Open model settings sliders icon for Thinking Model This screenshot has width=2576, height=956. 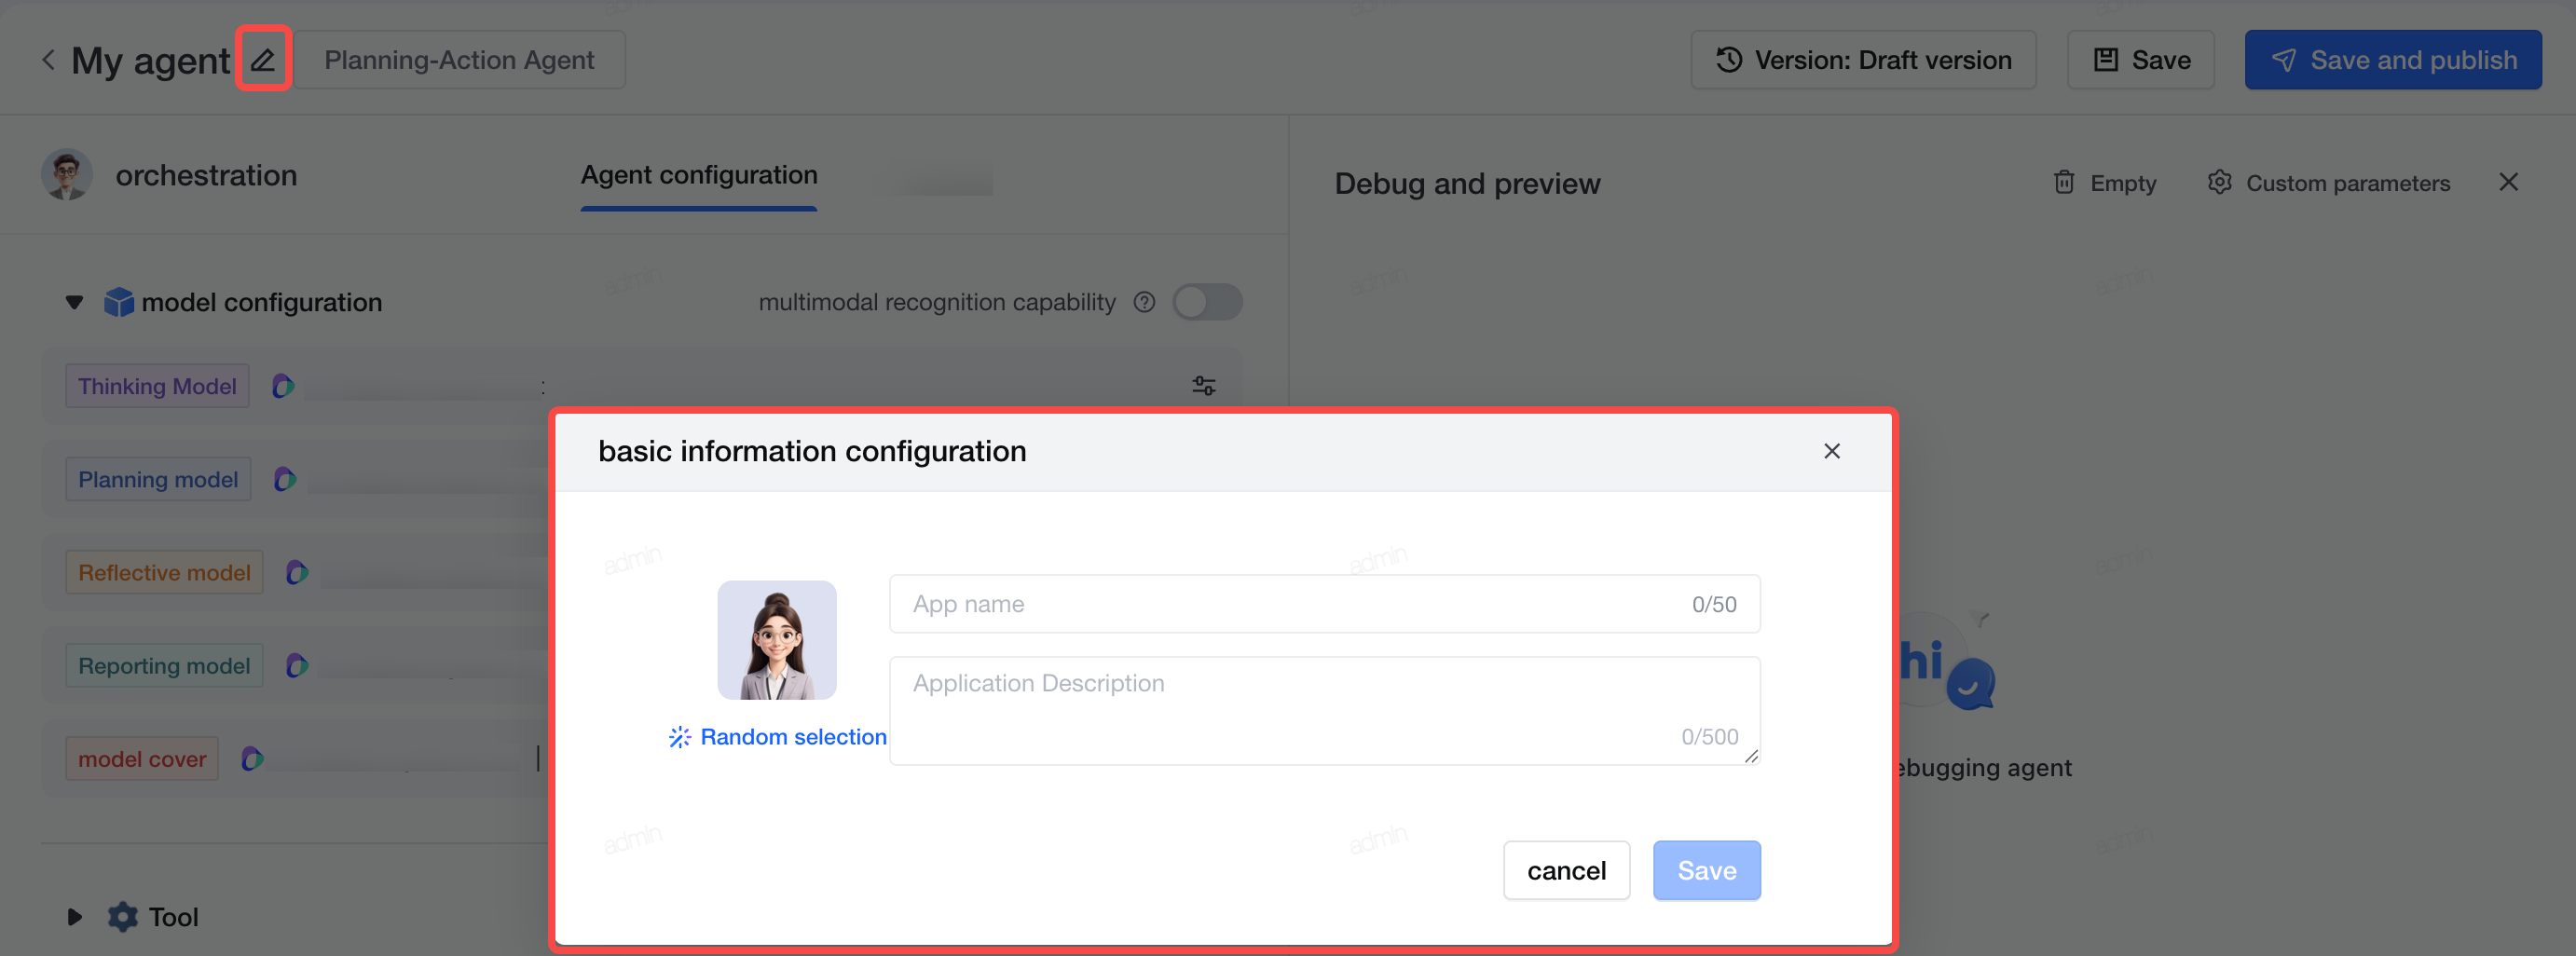(x=1204, y=386)
